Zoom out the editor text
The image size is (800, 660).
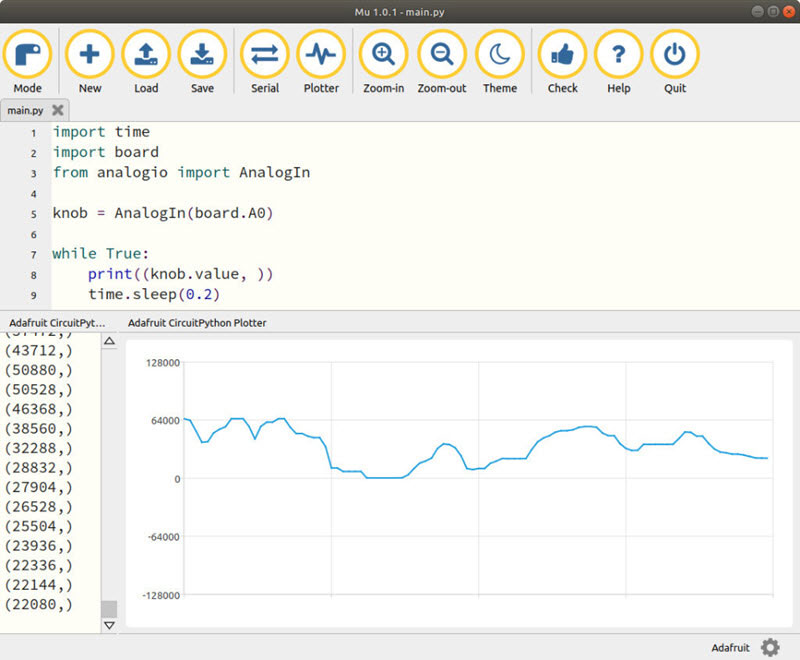coord(442,55)
